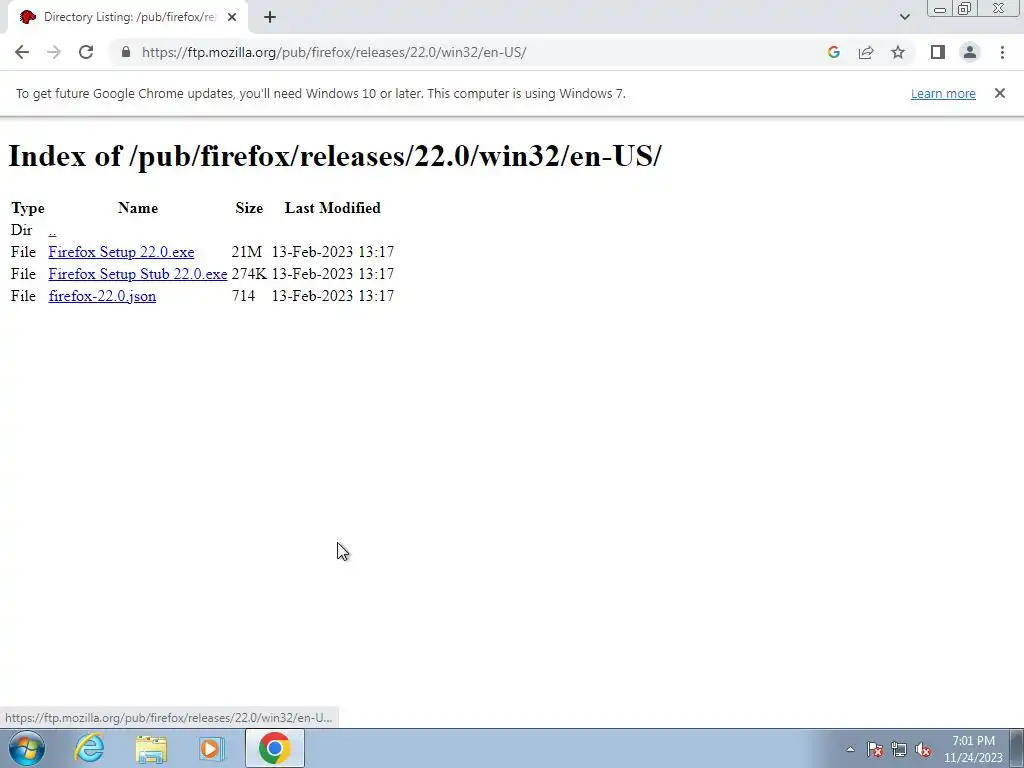
Task: Open the Action Center flag icon
Action: pos(875,750)
